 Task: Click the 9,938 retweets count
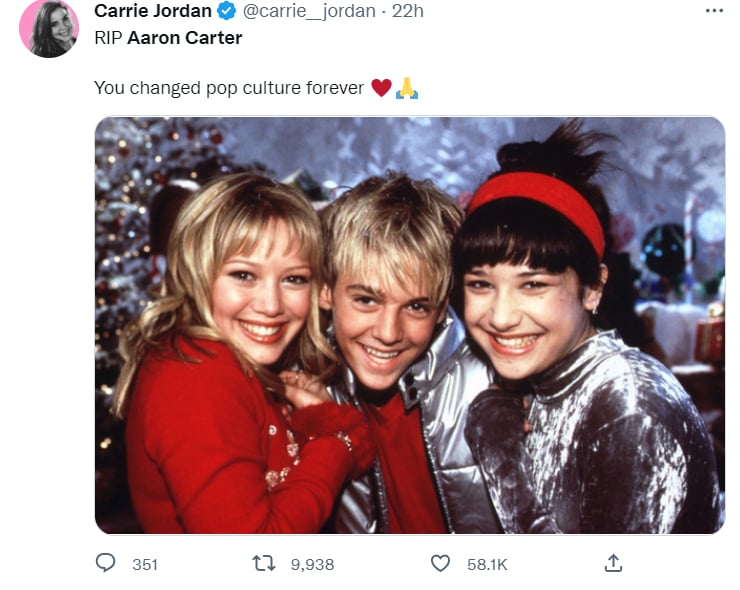[312, 565]
